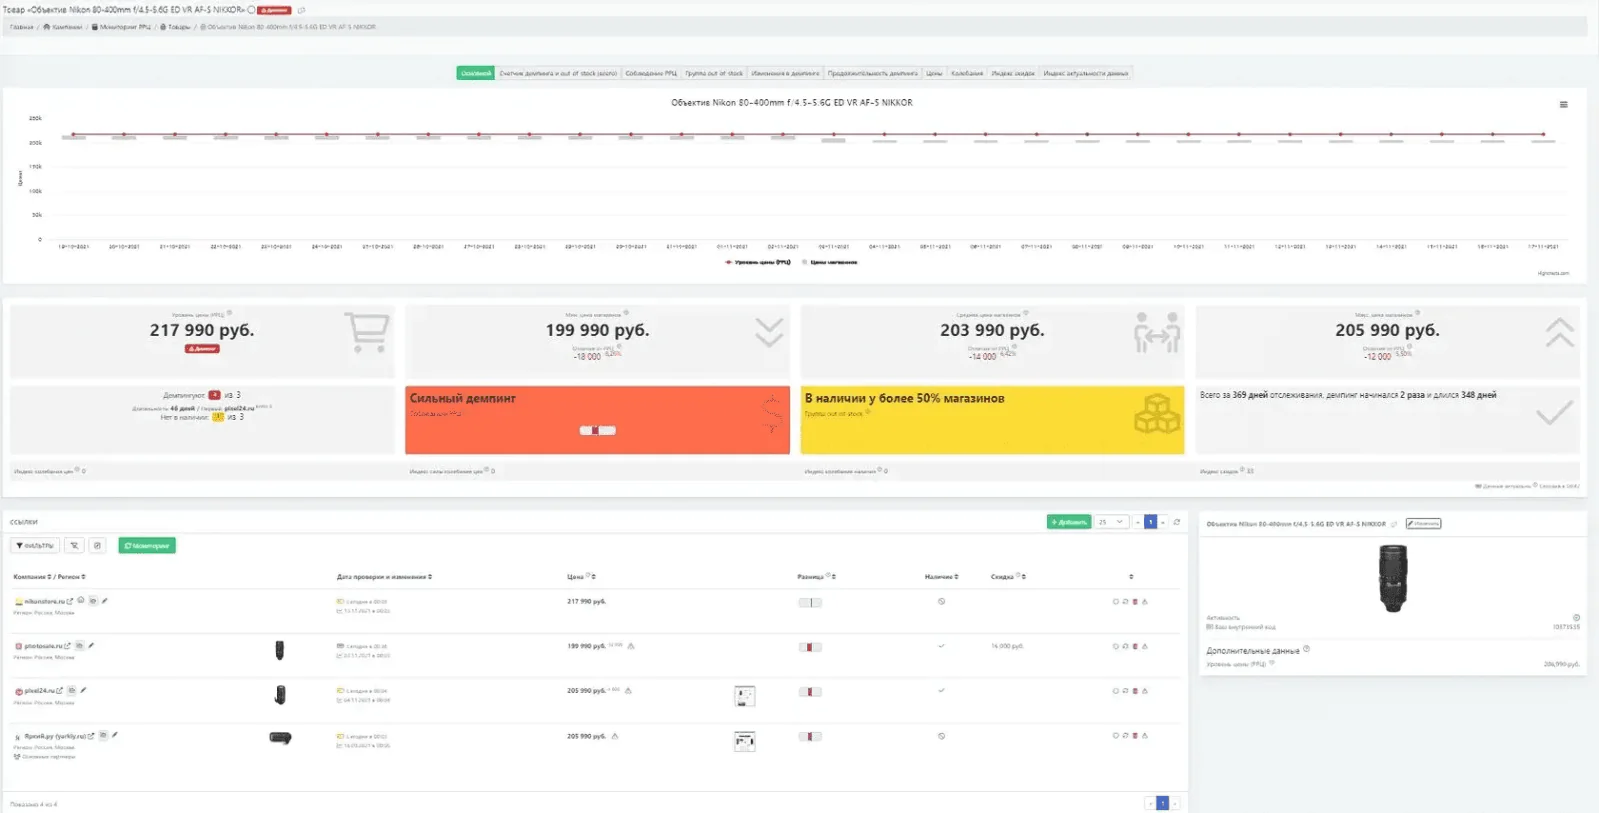Click dumping level indicator in red panel
Viewport: 1599px width, 813px height.
pyautogui.click(x=597, y=431)
